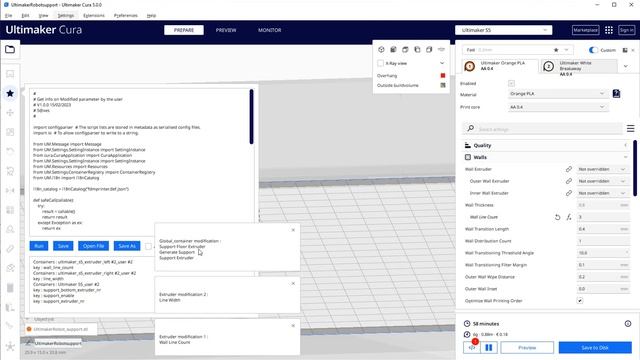Open Outer Wall Extruder dropdown
Screen dimensions: 640x360
602,181
